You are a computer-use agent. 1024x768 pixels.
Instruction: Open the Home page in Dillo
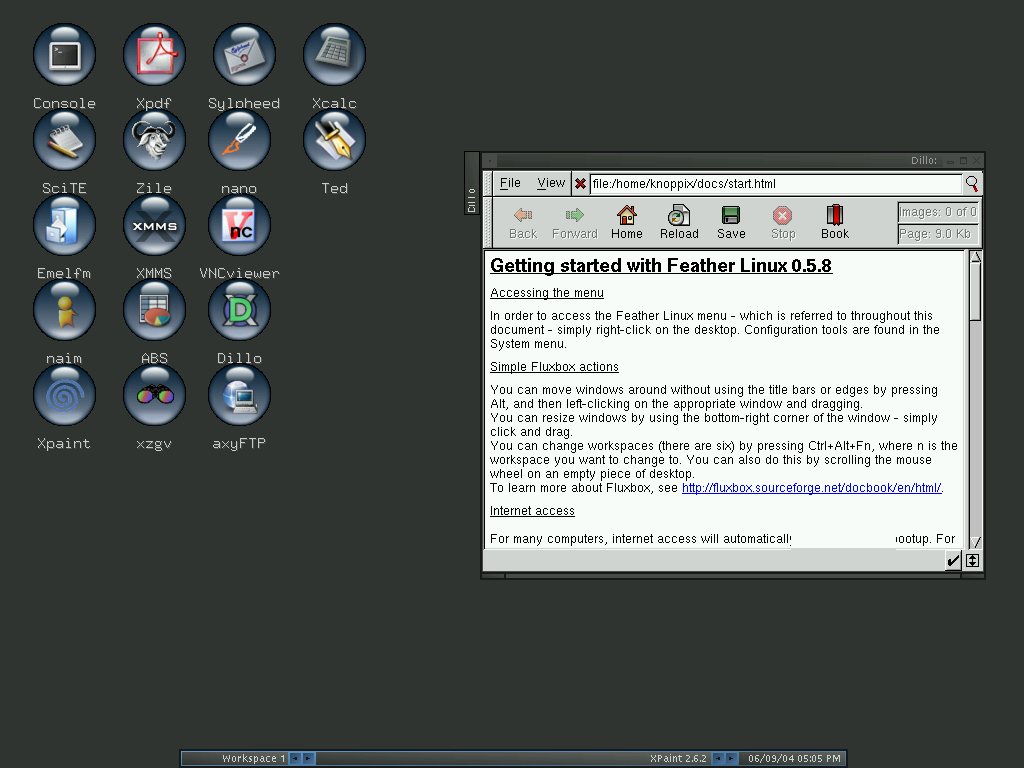[626, 221]
